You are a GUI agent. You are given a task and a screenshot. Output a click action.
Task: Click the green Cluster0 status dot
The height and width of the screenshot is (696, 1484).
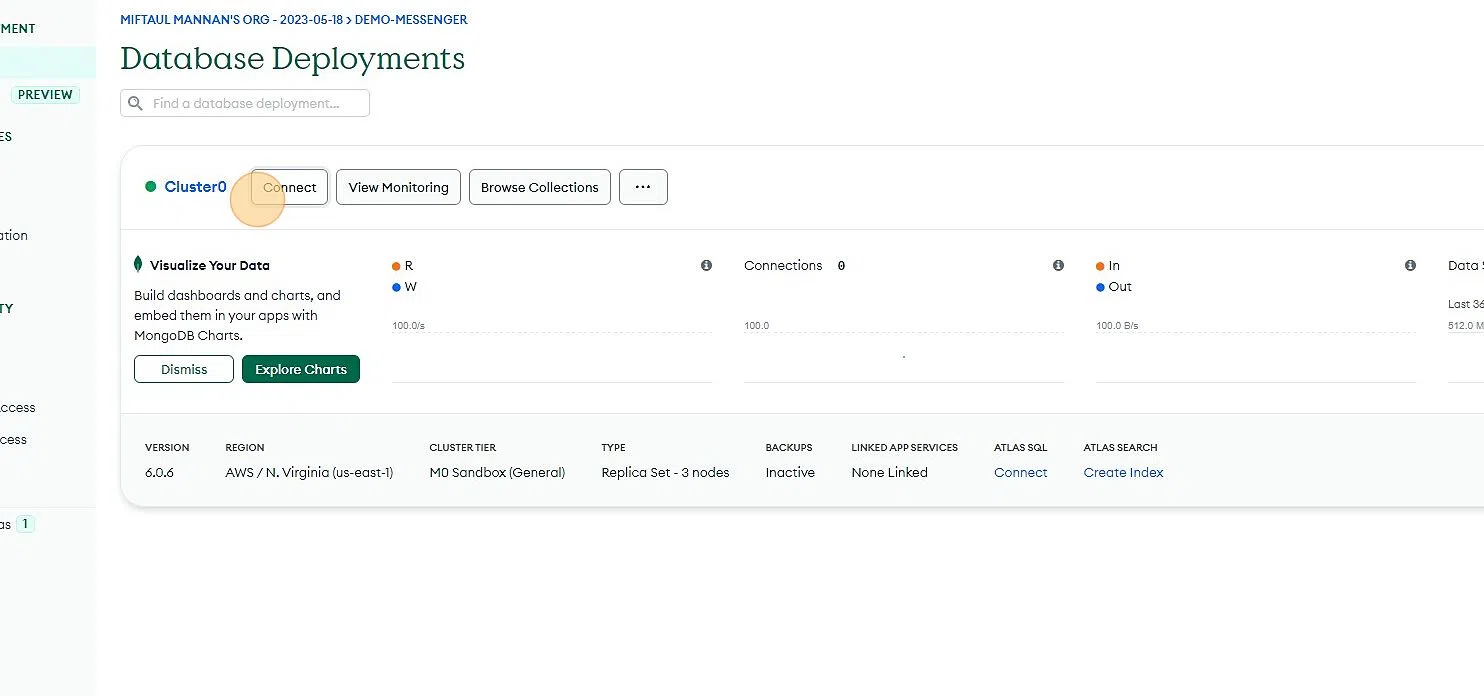point(151,186)
